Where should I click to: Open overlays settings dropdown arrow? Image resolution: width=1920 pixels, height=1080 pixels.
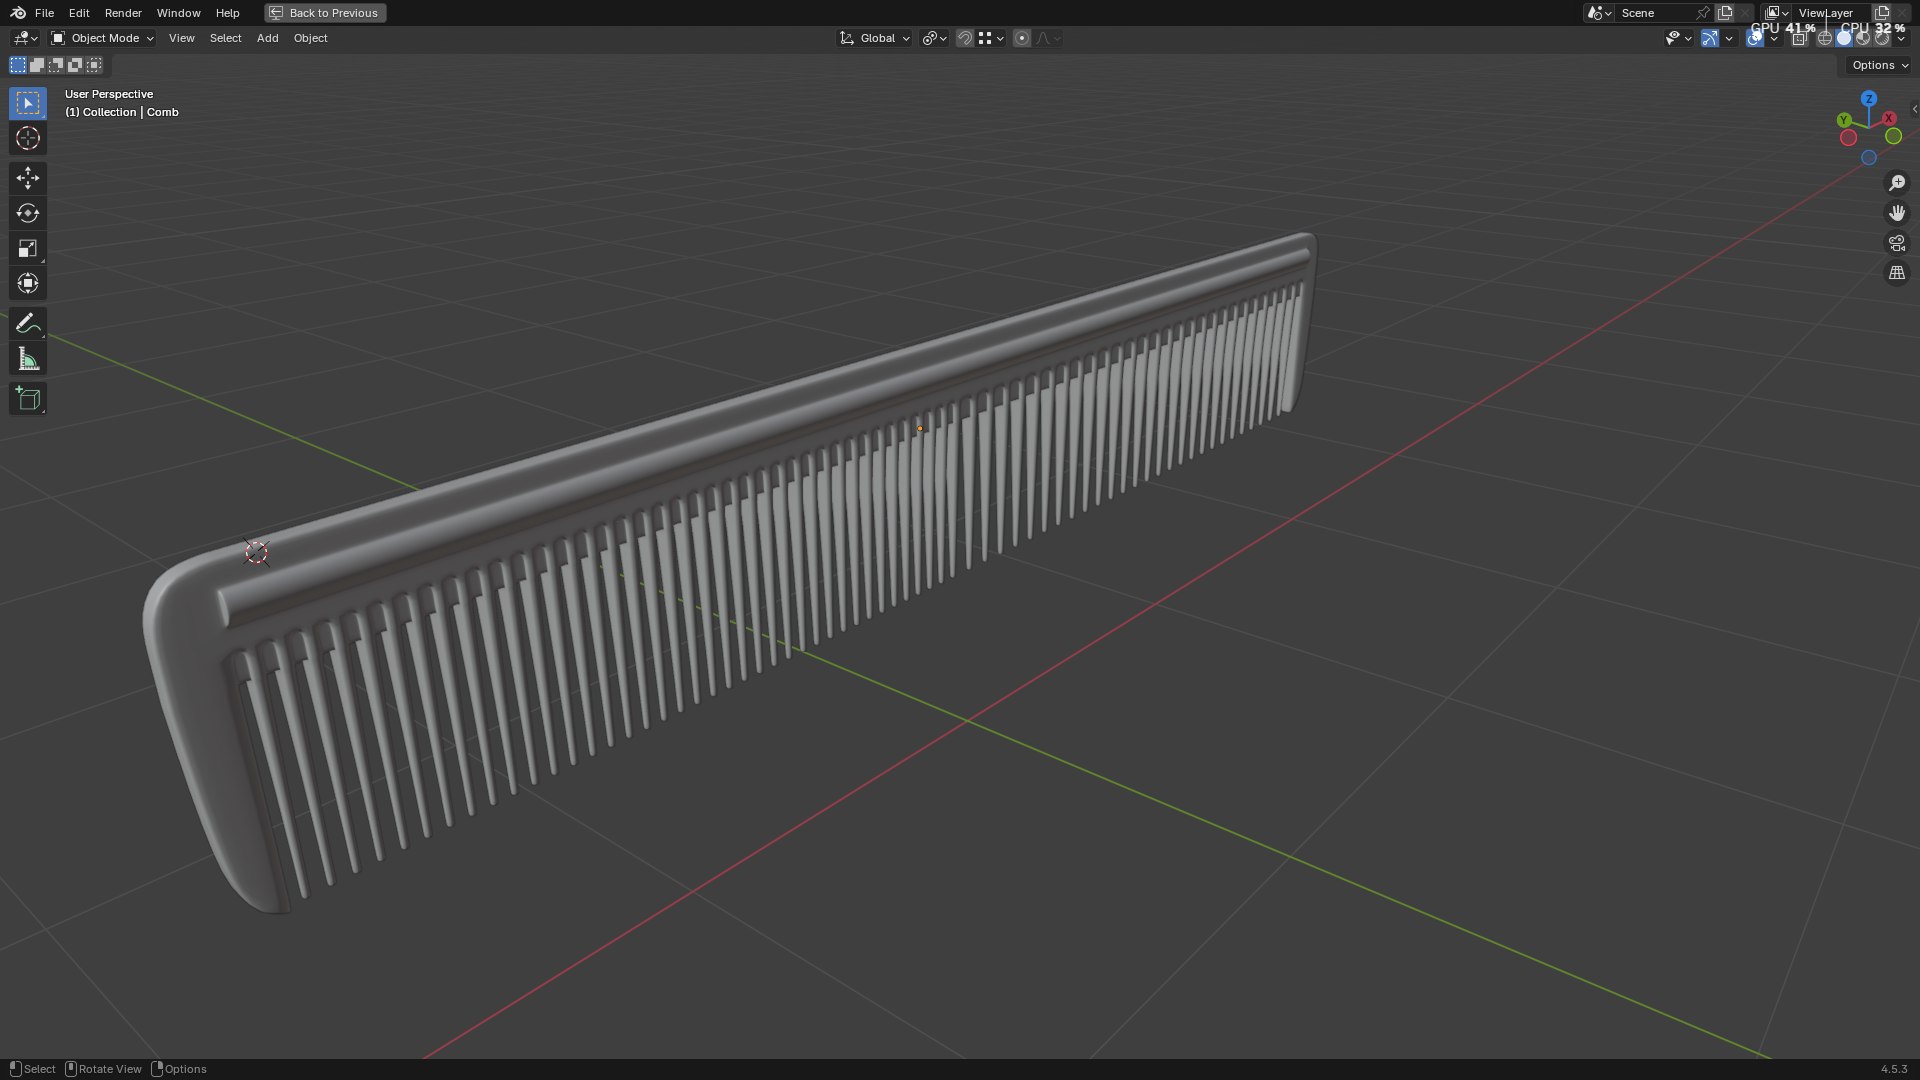(1774, 38)
